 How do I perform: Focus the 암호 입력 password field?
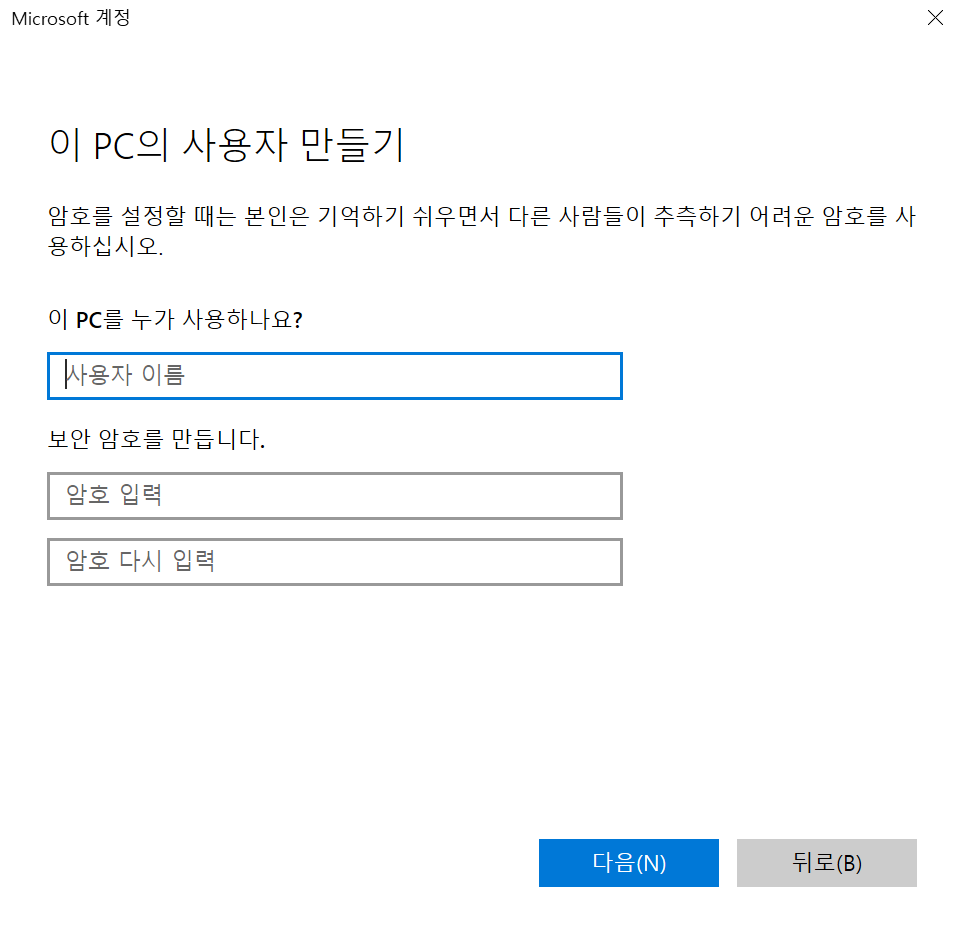pyautogui.click(x=335, y=495)
